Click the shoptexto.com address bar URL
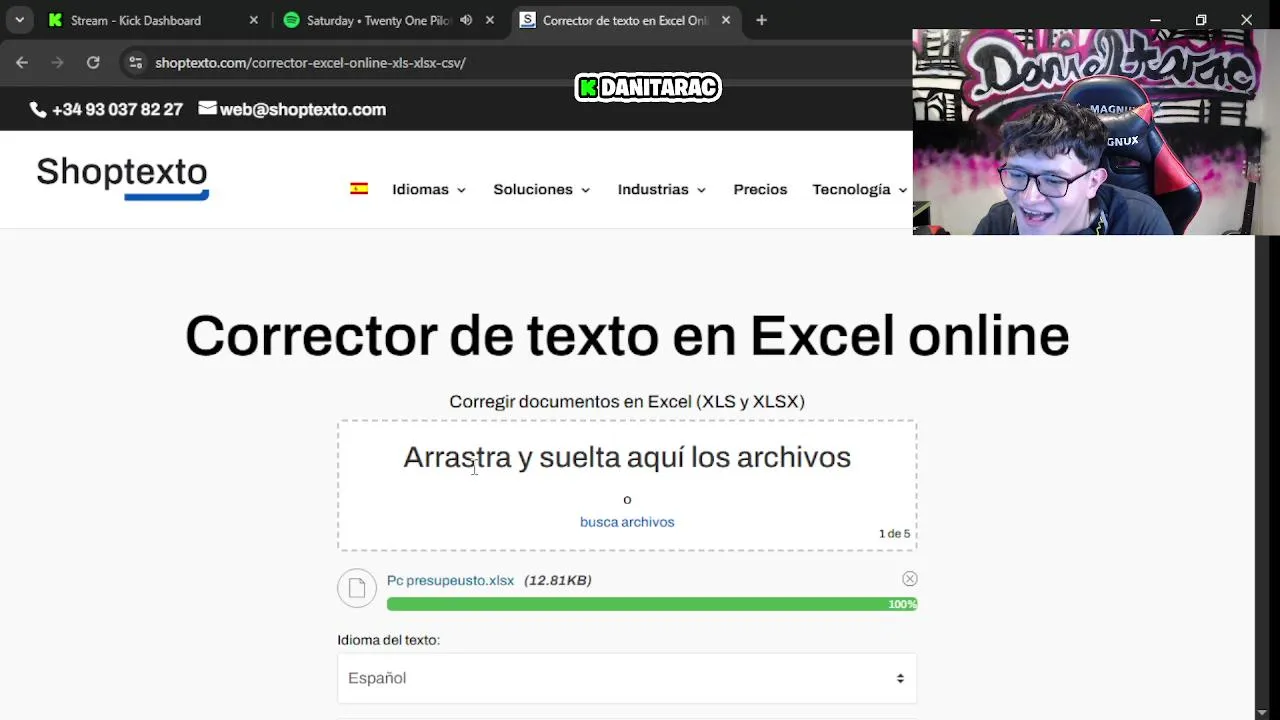1280x720 pixels. point(310,62)
